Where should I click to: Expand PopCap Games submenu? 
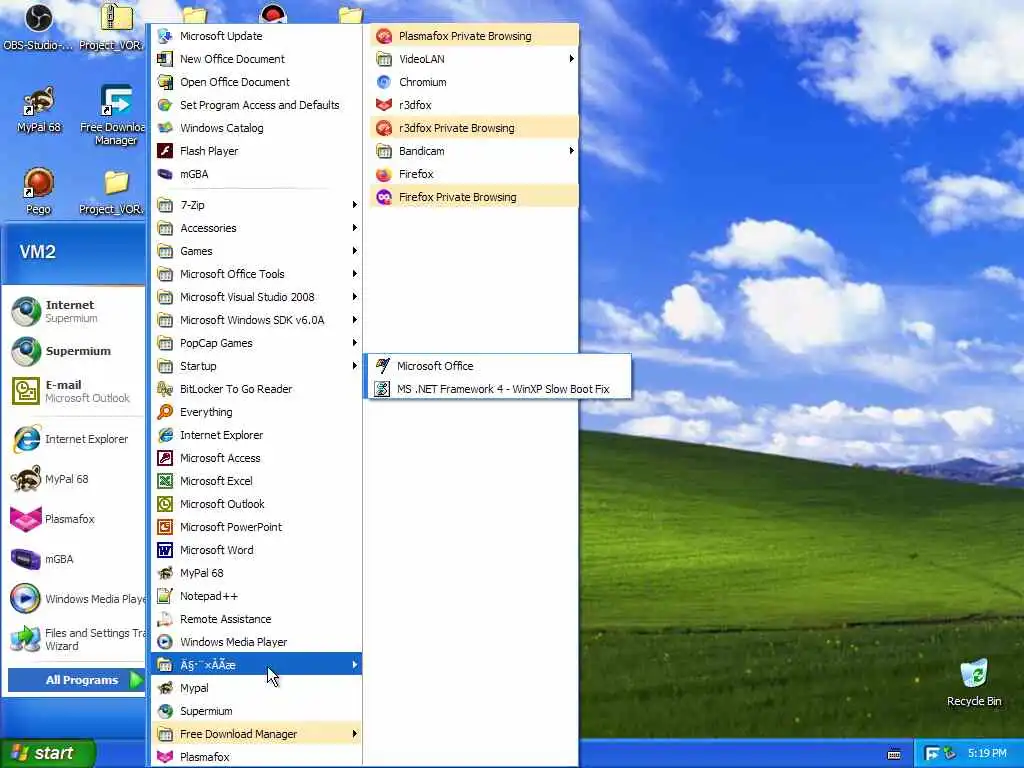[257, 343]
